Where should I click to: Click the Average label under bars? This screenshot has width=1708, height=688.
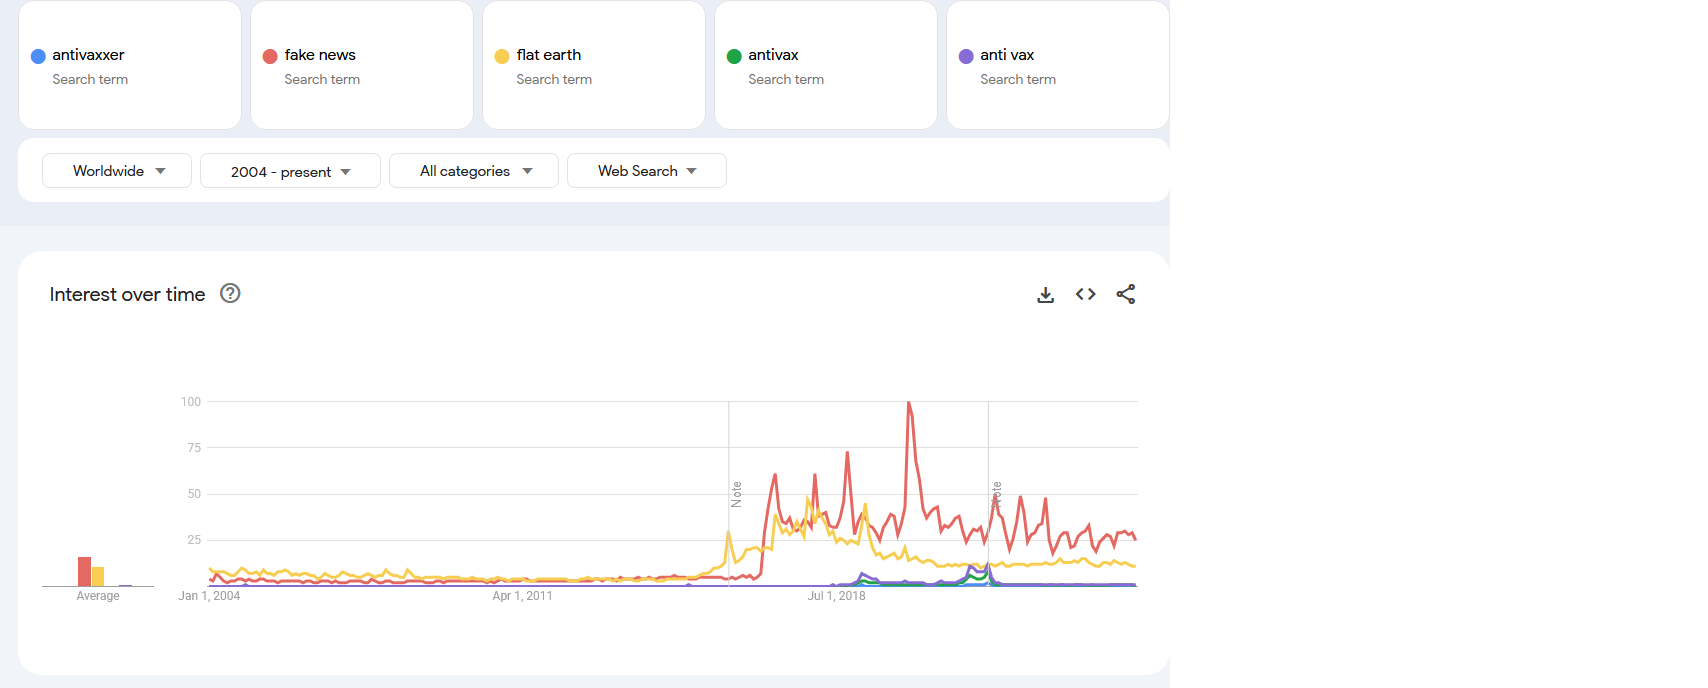(x=98, y=596)
